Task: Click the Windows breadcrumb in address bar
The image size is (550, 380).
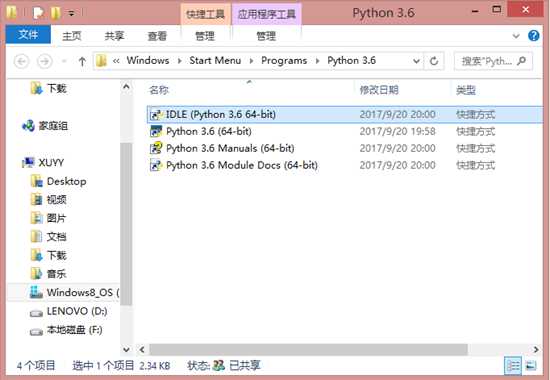Action: pyautogui.click(x=148, y=60)
